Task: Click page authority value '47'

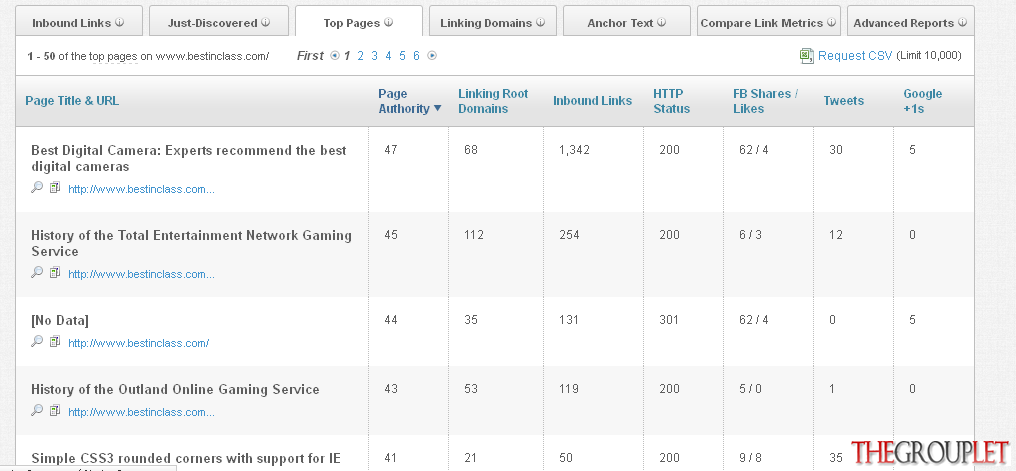Action: coord(390,150)
